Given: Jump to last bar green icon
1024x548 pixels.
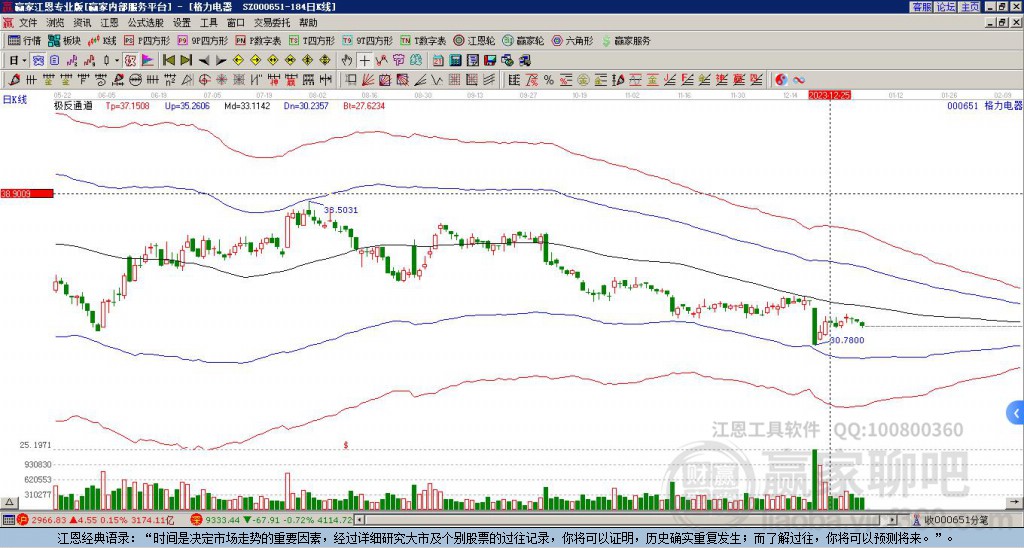Looking at the screenshot, I should (186, 60).
